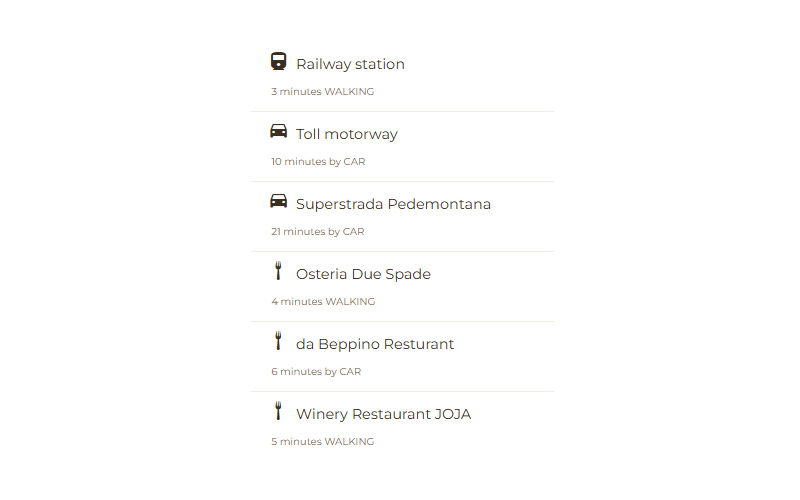The image size is (800, 500).
Task: Click the train icon beside Railway station
Action: (x=279, y=62)
